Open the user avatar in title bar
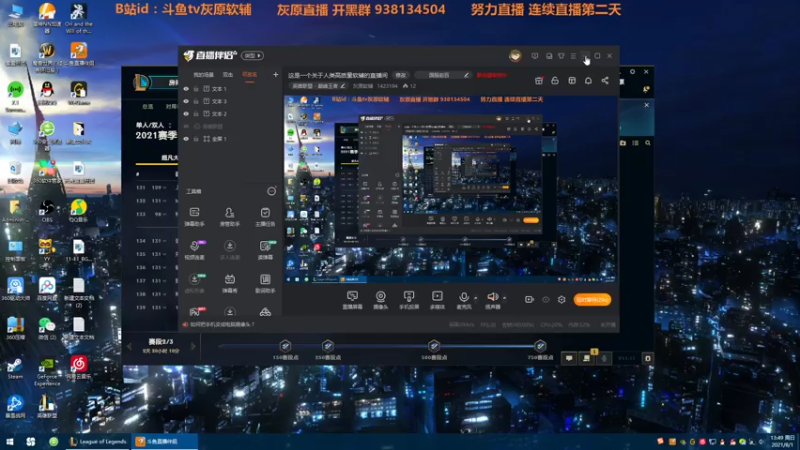The height and width of the screenshot is (450, 800). pos(515,56)
